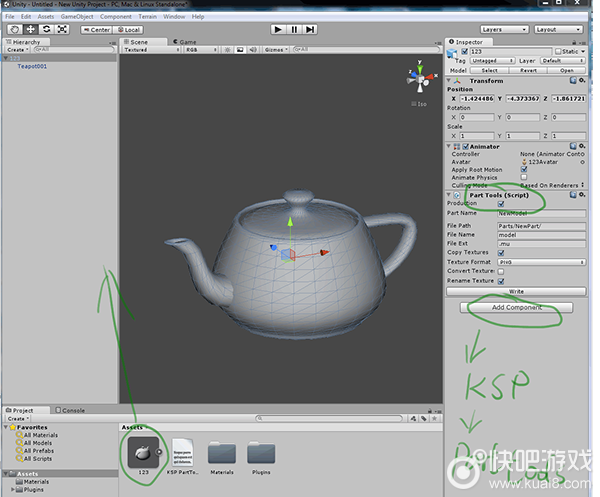Viewport: 600px width, 497px height.
Task: Toggle the Static checkbox
Action: pos(558,51)
